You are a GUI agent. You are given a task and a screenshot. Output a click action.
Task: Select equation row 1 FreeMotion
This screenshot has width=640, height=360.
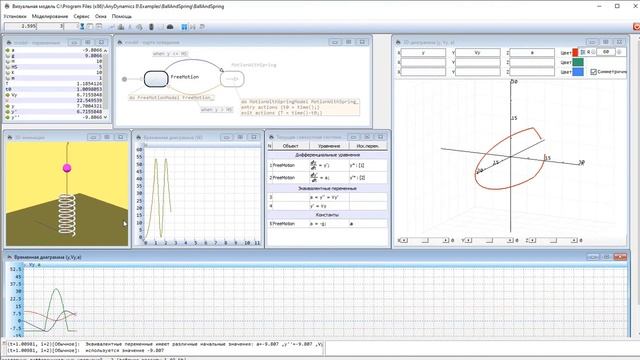(x=327, y=165)
